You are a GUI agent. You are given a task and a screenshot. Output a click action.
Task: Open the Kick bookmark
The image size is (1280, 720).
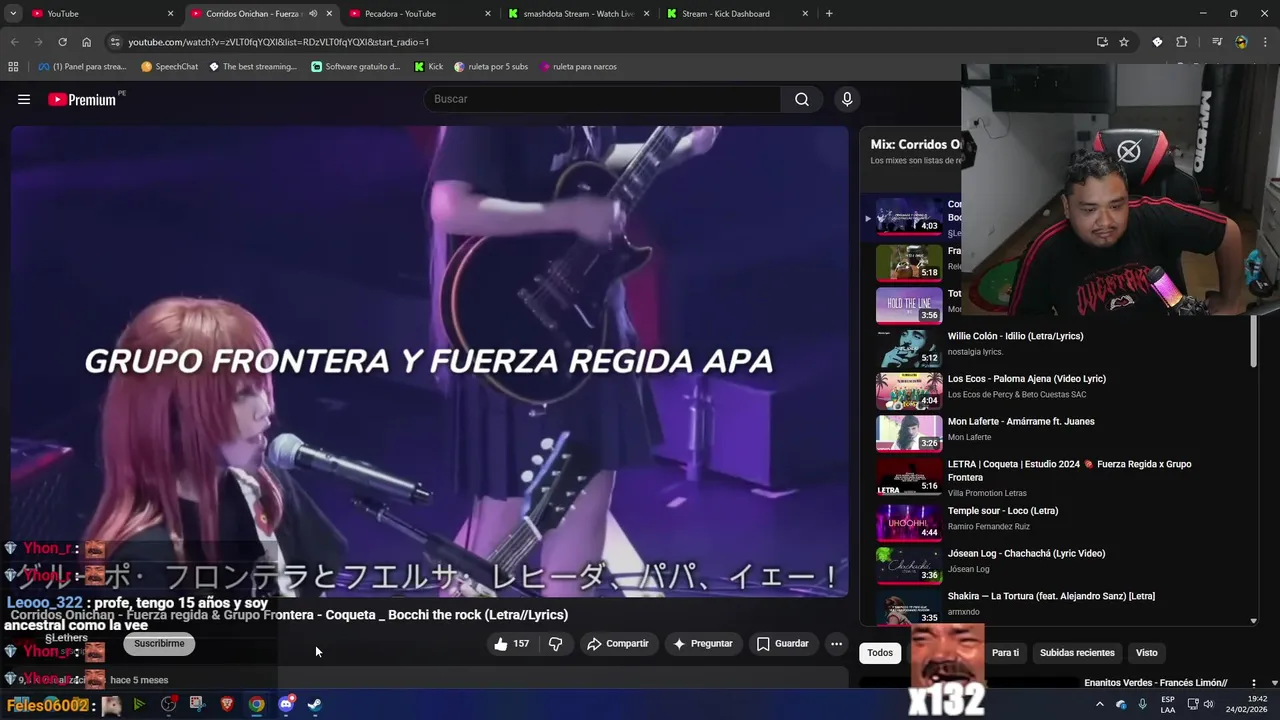tap(429, 67)
